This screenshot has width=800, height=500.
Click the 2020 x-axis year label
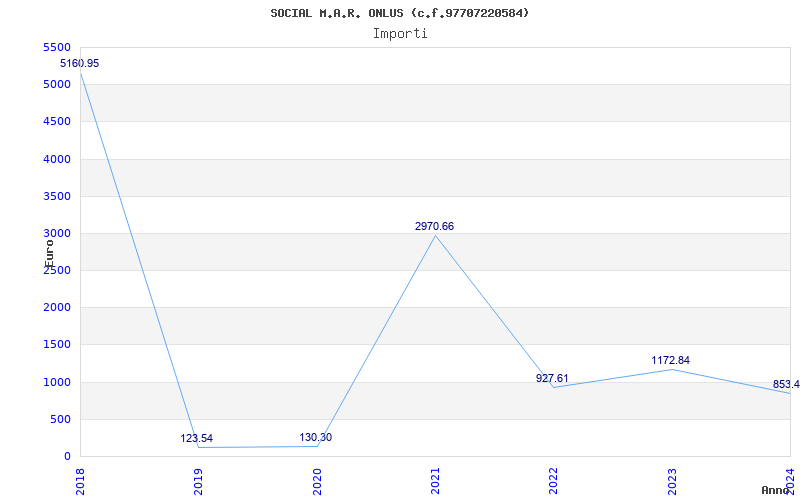point(316,482)
